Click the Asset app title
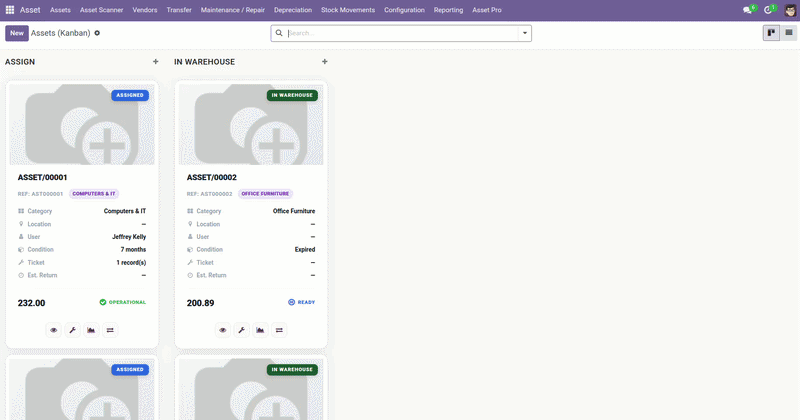The image size is (800, 420). click(x=30, y=10)
